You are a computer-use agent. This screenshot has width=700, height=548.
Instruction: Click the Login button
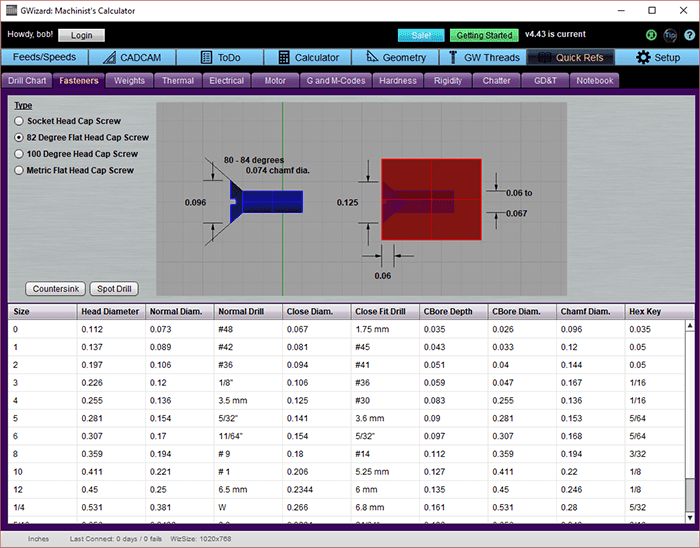pyautogui.click(x=81, y=35)
